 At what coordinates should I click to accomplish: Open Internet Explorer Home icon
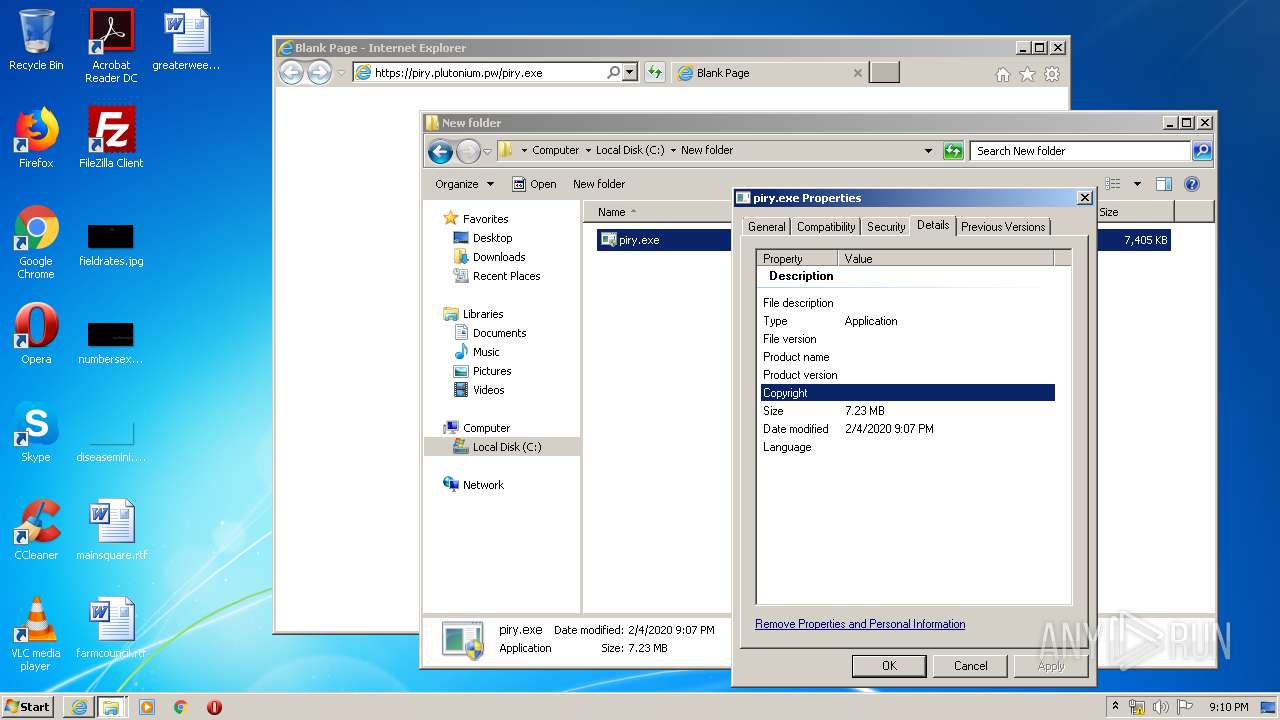(1003, 74)
